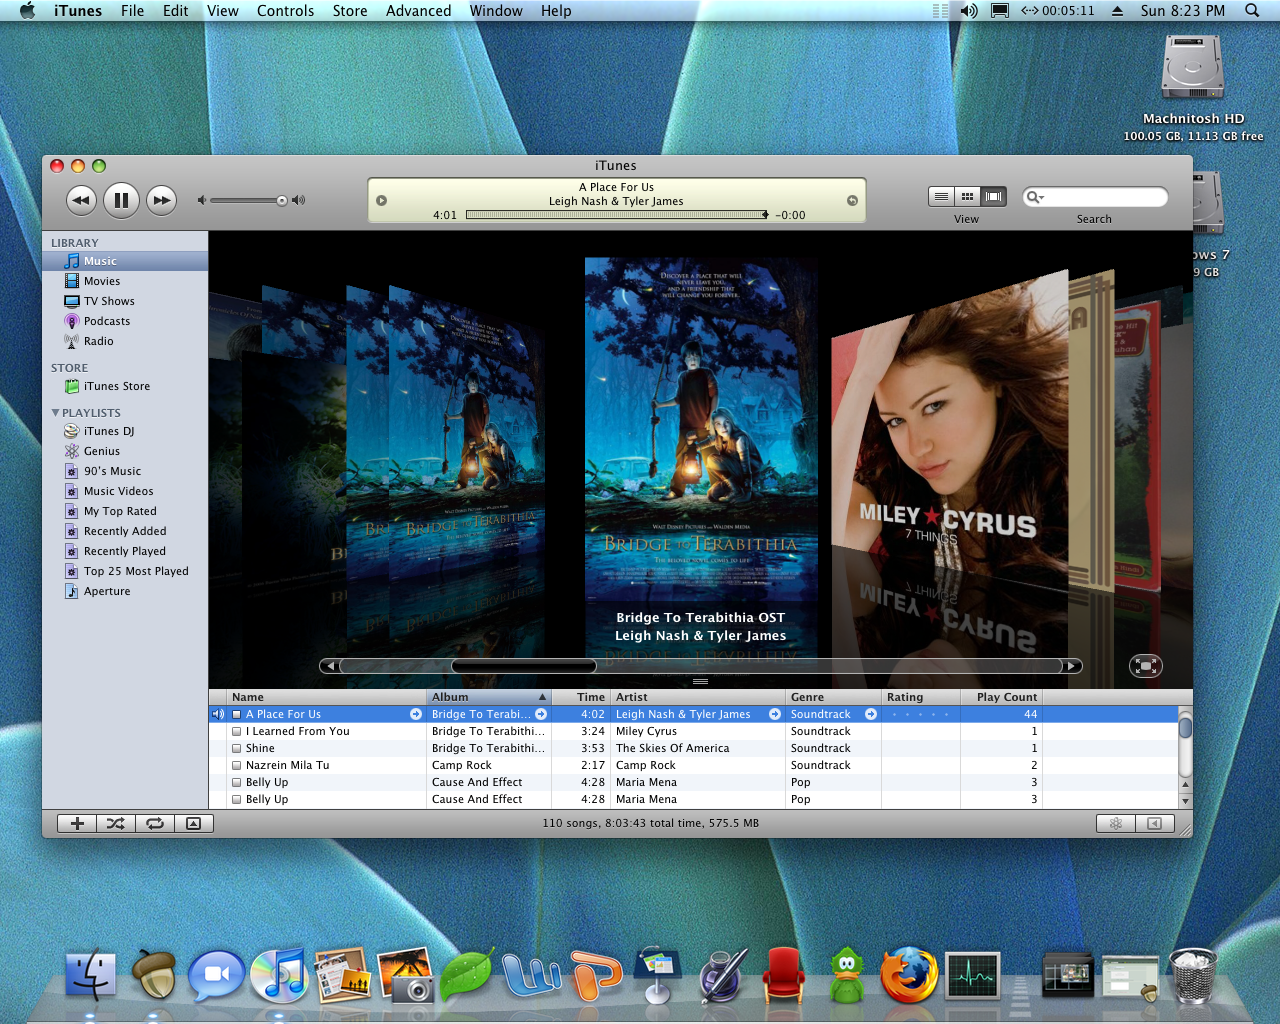
Task: Uncheck the 'I Learned From You' checkbox
Action: tap(237, 731)
